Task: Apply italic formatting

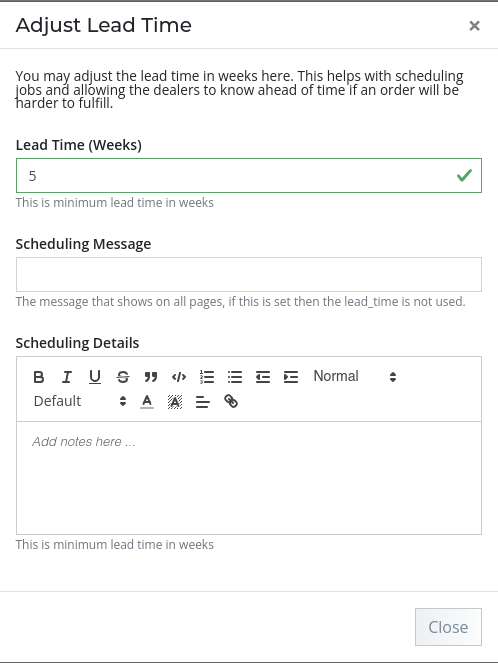Action: click(66, 377)
